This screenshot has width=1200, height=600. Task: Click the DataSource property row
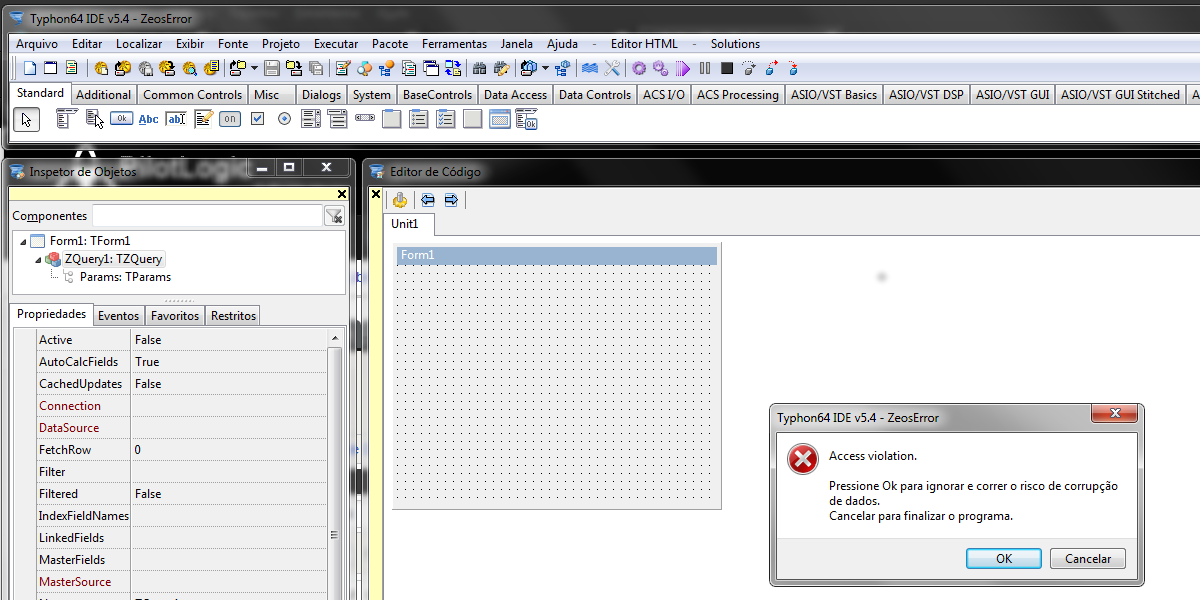(x=183, y=428)
